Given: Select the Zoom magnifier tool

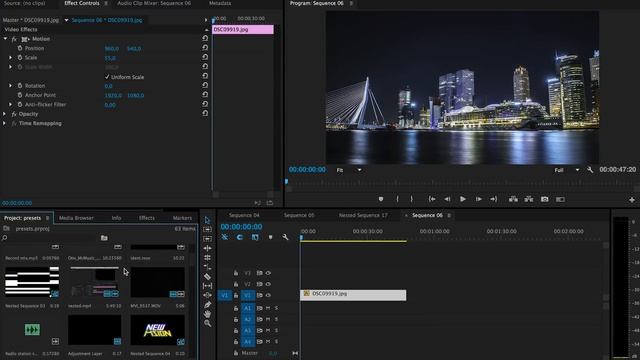Looking at the screenshot, I should tap(207, 323).
